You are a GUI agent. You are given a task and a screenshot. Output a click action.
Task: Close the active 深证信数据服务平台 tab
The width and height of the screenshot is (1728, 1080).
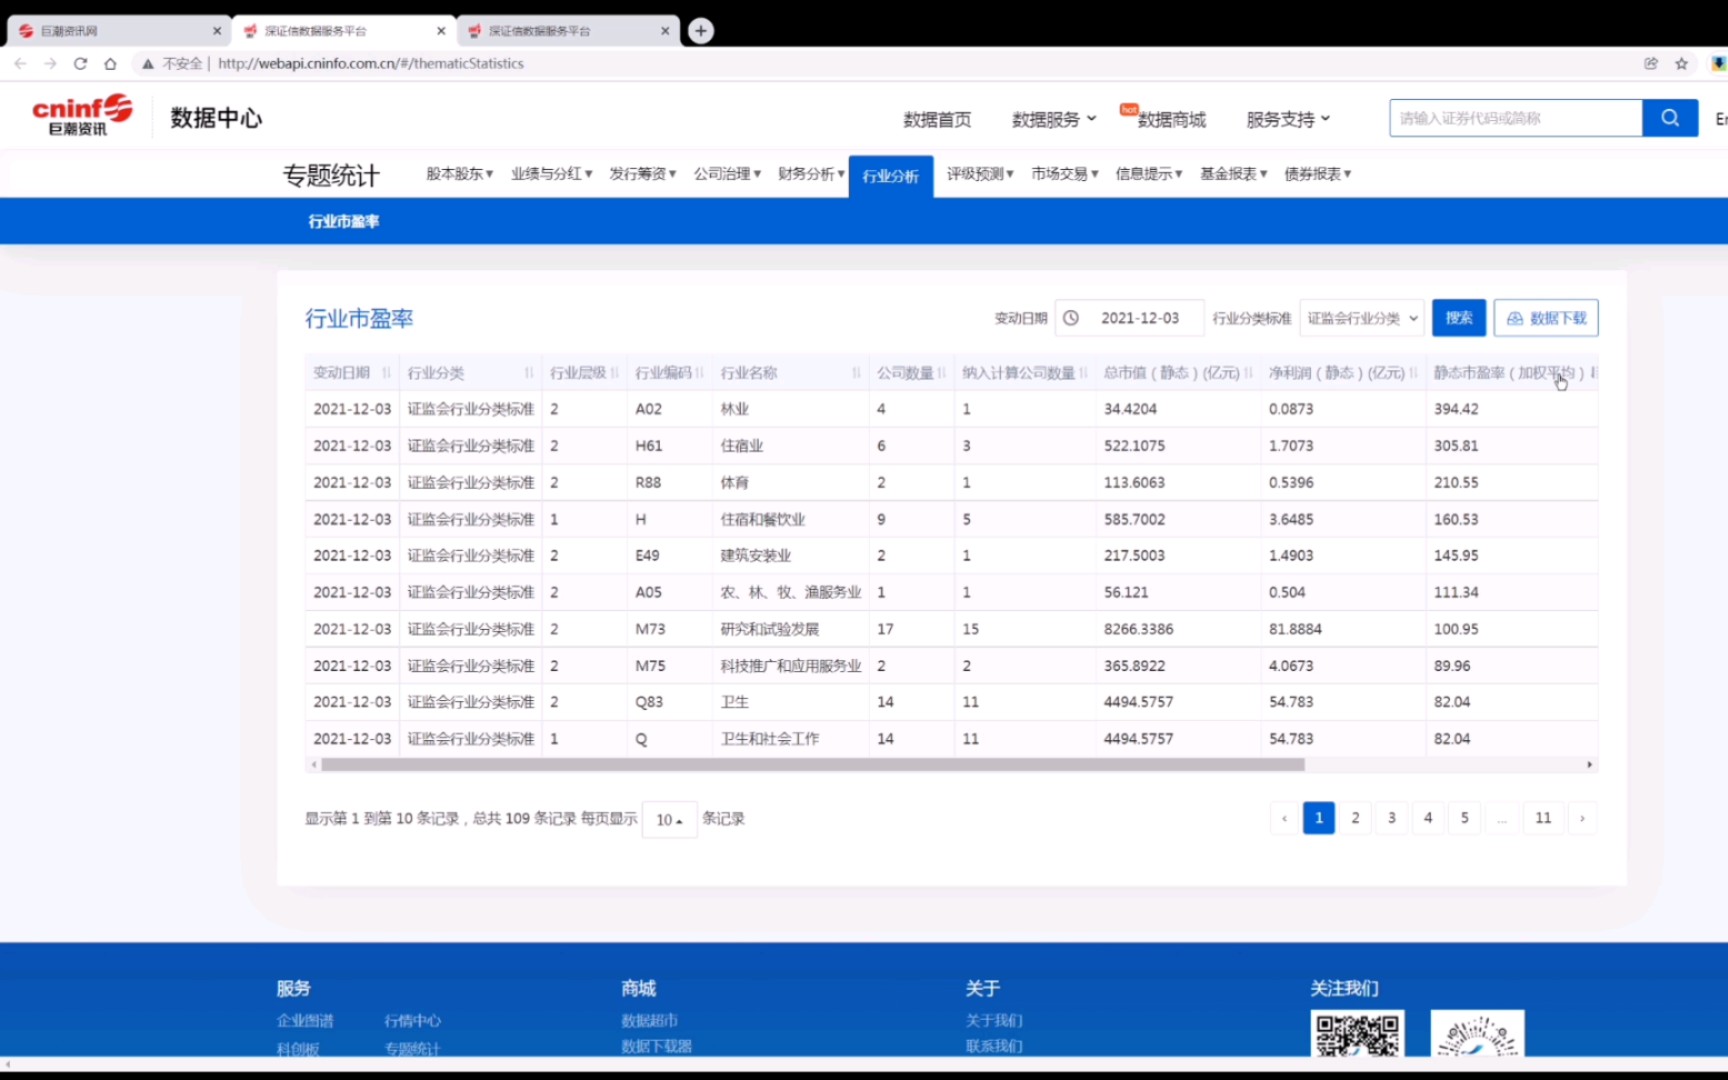pos(441,31)
